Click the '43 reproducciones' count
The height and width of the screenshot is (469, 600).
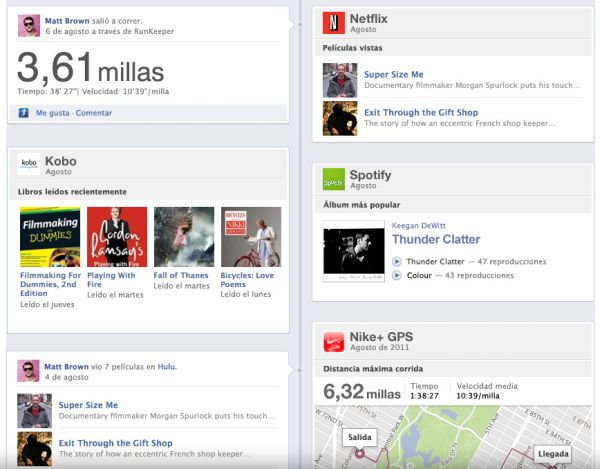[x=479, y=275]
